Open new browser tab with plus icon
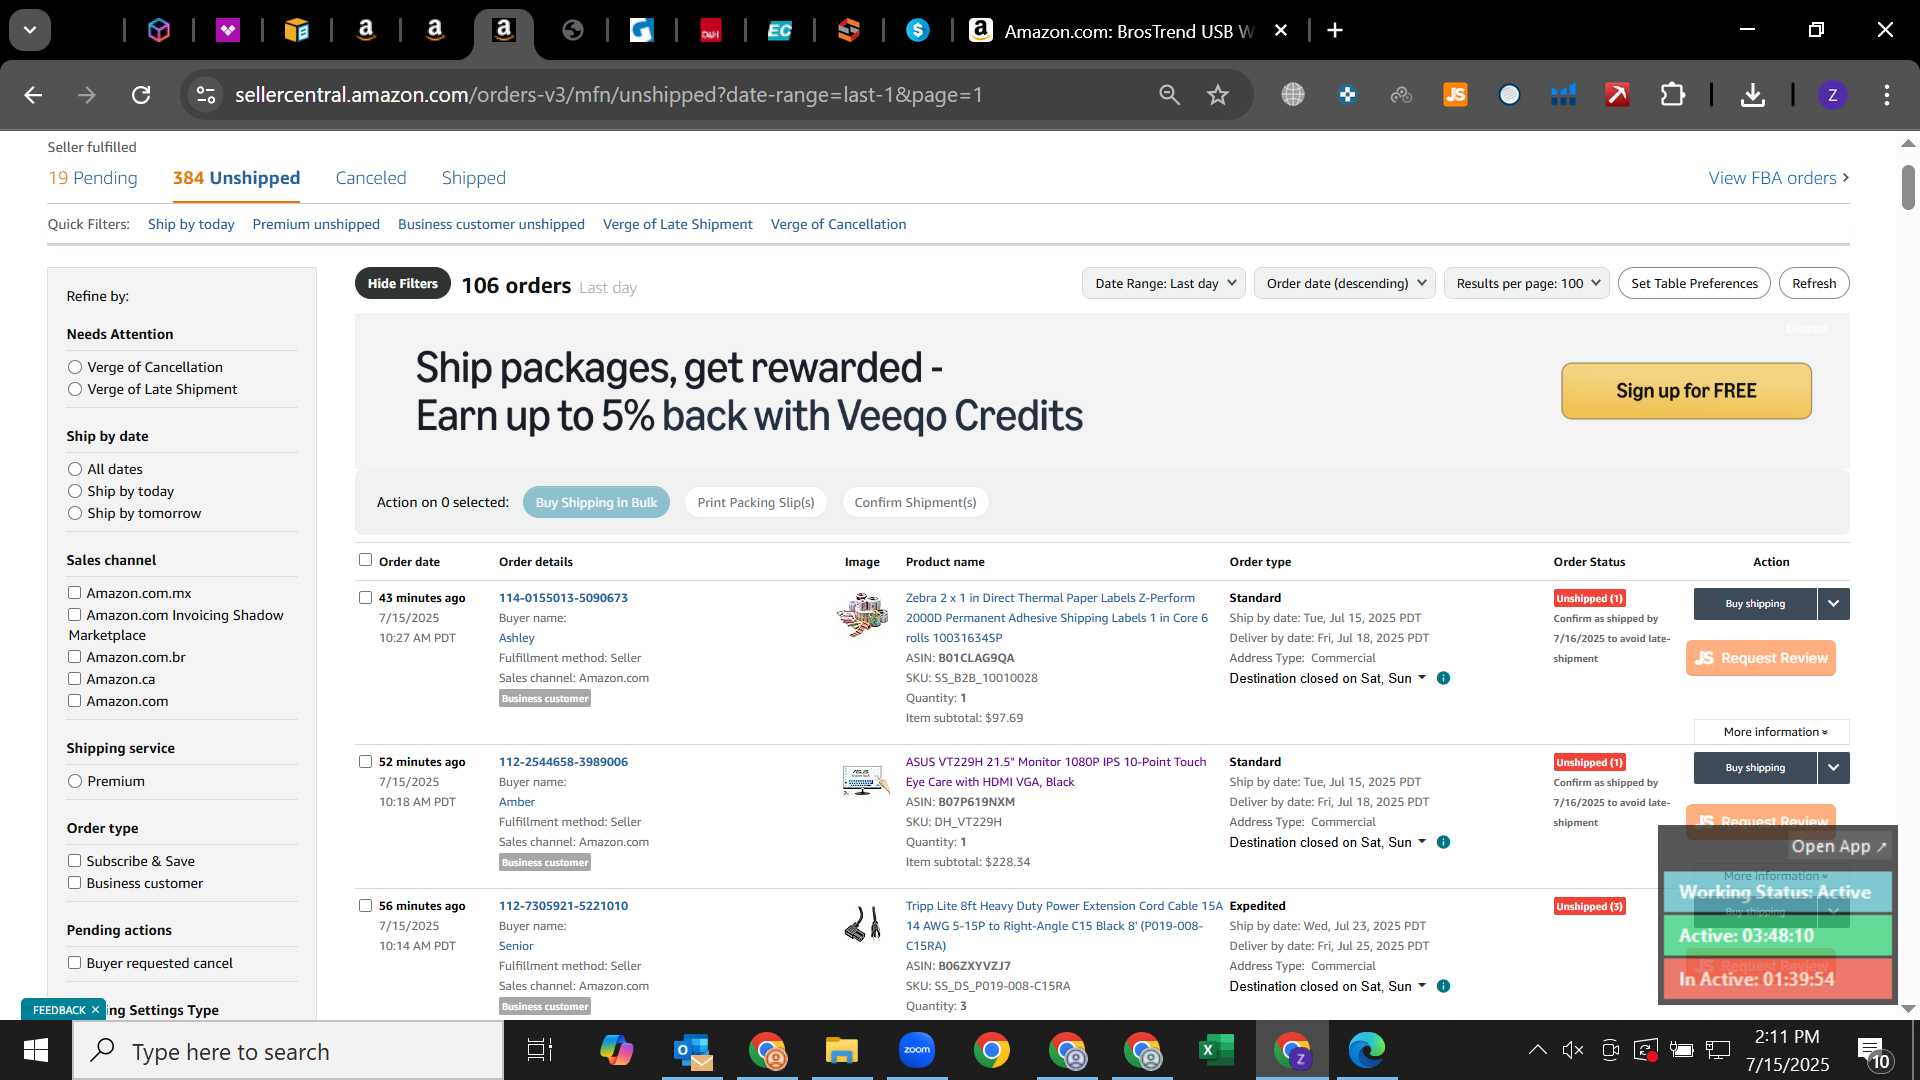Image resolution: width=1920 pixels, height=1080 pixels. click(1335, 31)
